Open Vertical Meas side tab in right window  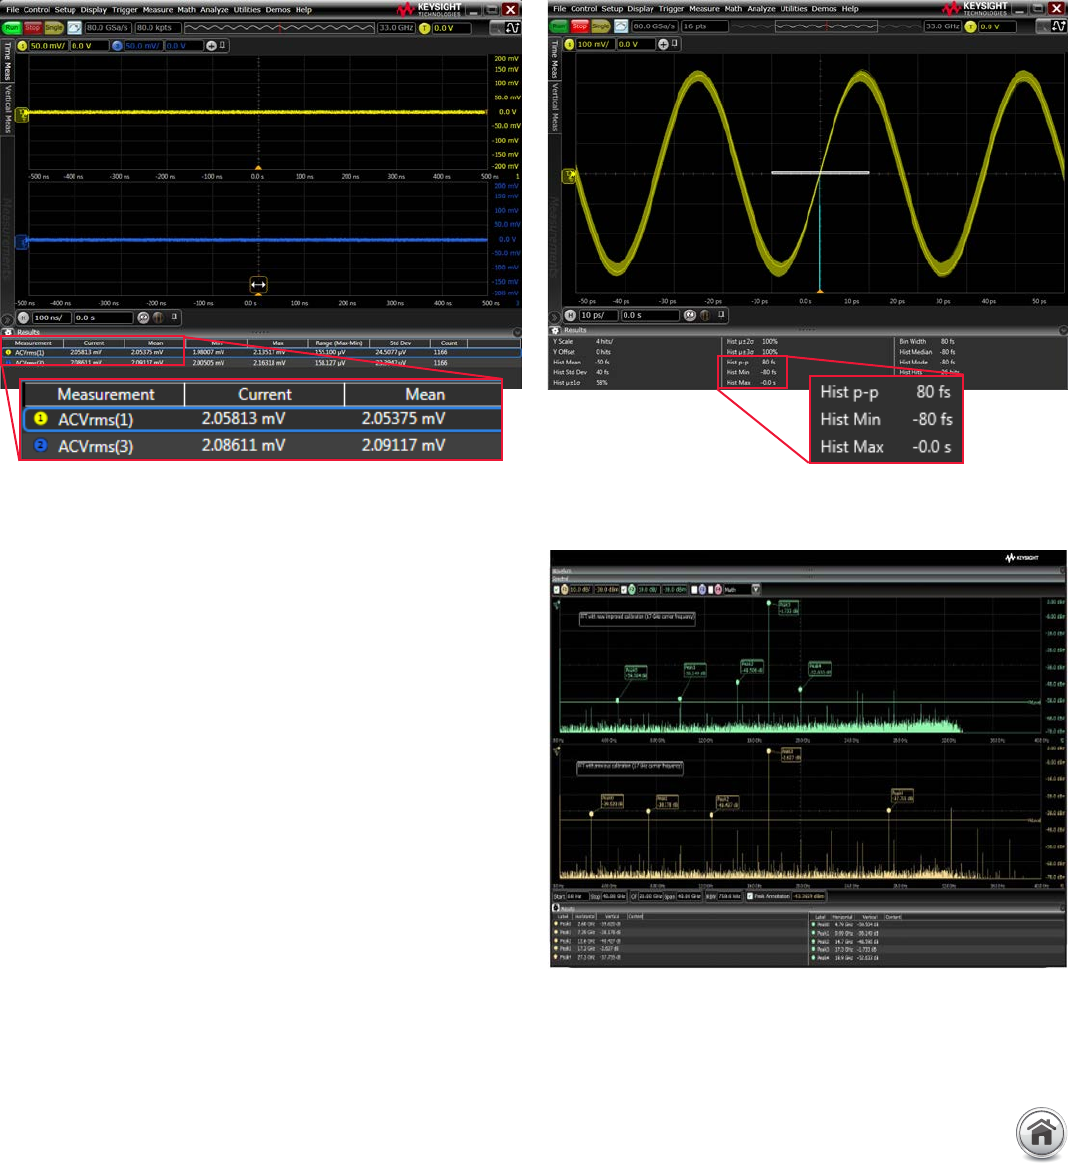click(x=554, y=106)
